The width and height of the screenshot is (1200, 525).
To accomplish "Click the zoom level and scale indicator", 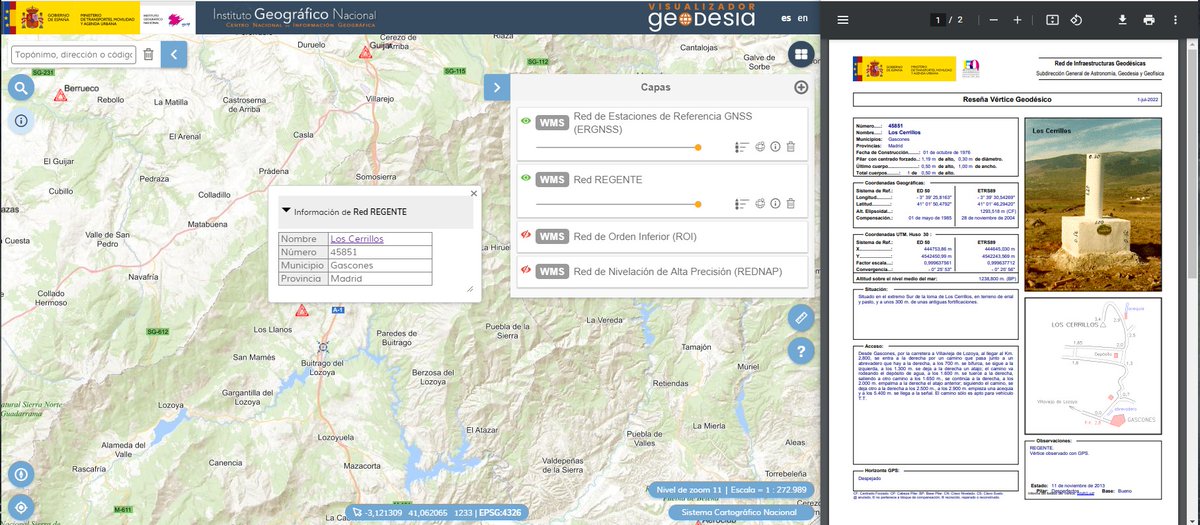I will point(730,490).
